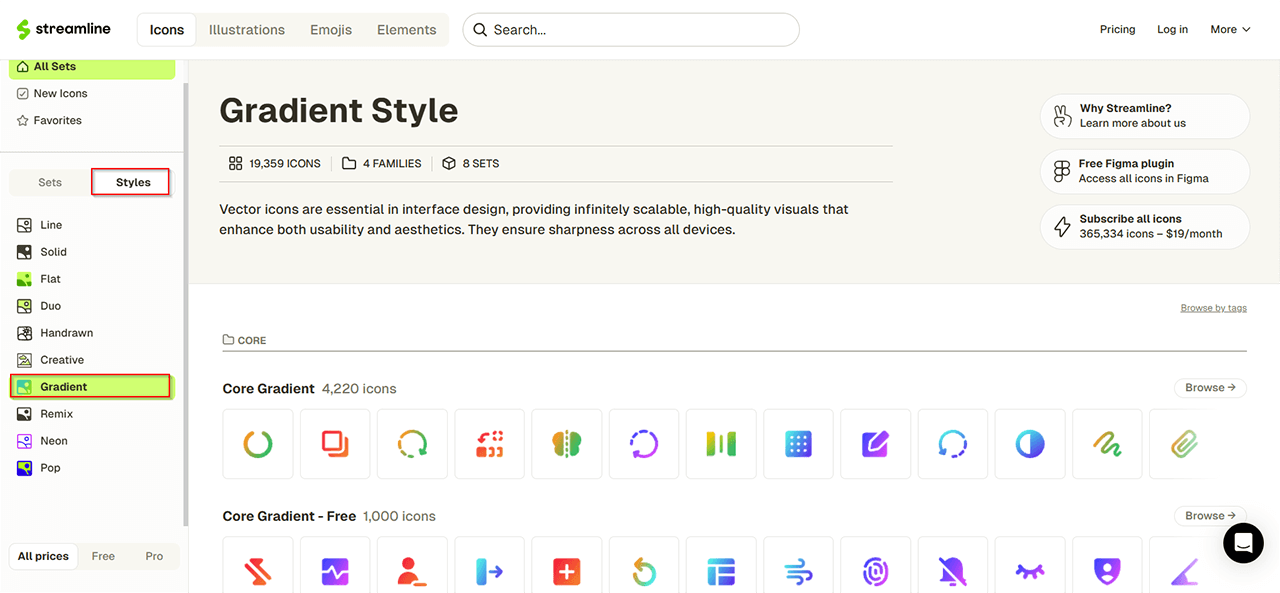This screenshot has width=1280, height=593.
Task: Show icons at All prices
Action: (45, 556)
